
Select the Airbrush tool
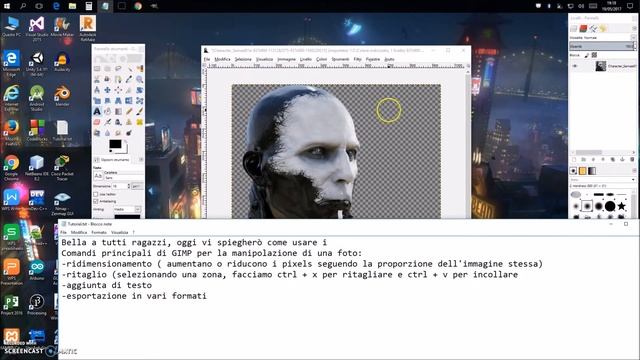107,122
